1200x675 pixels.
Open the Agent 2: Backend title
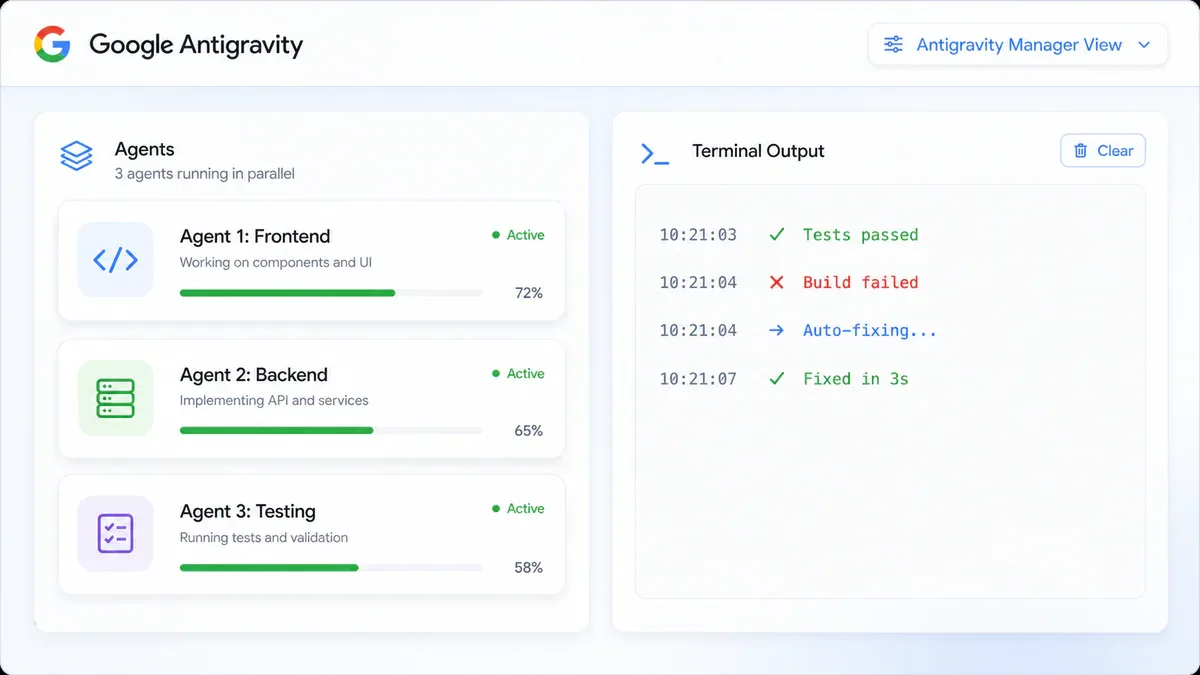click(254, 375)
